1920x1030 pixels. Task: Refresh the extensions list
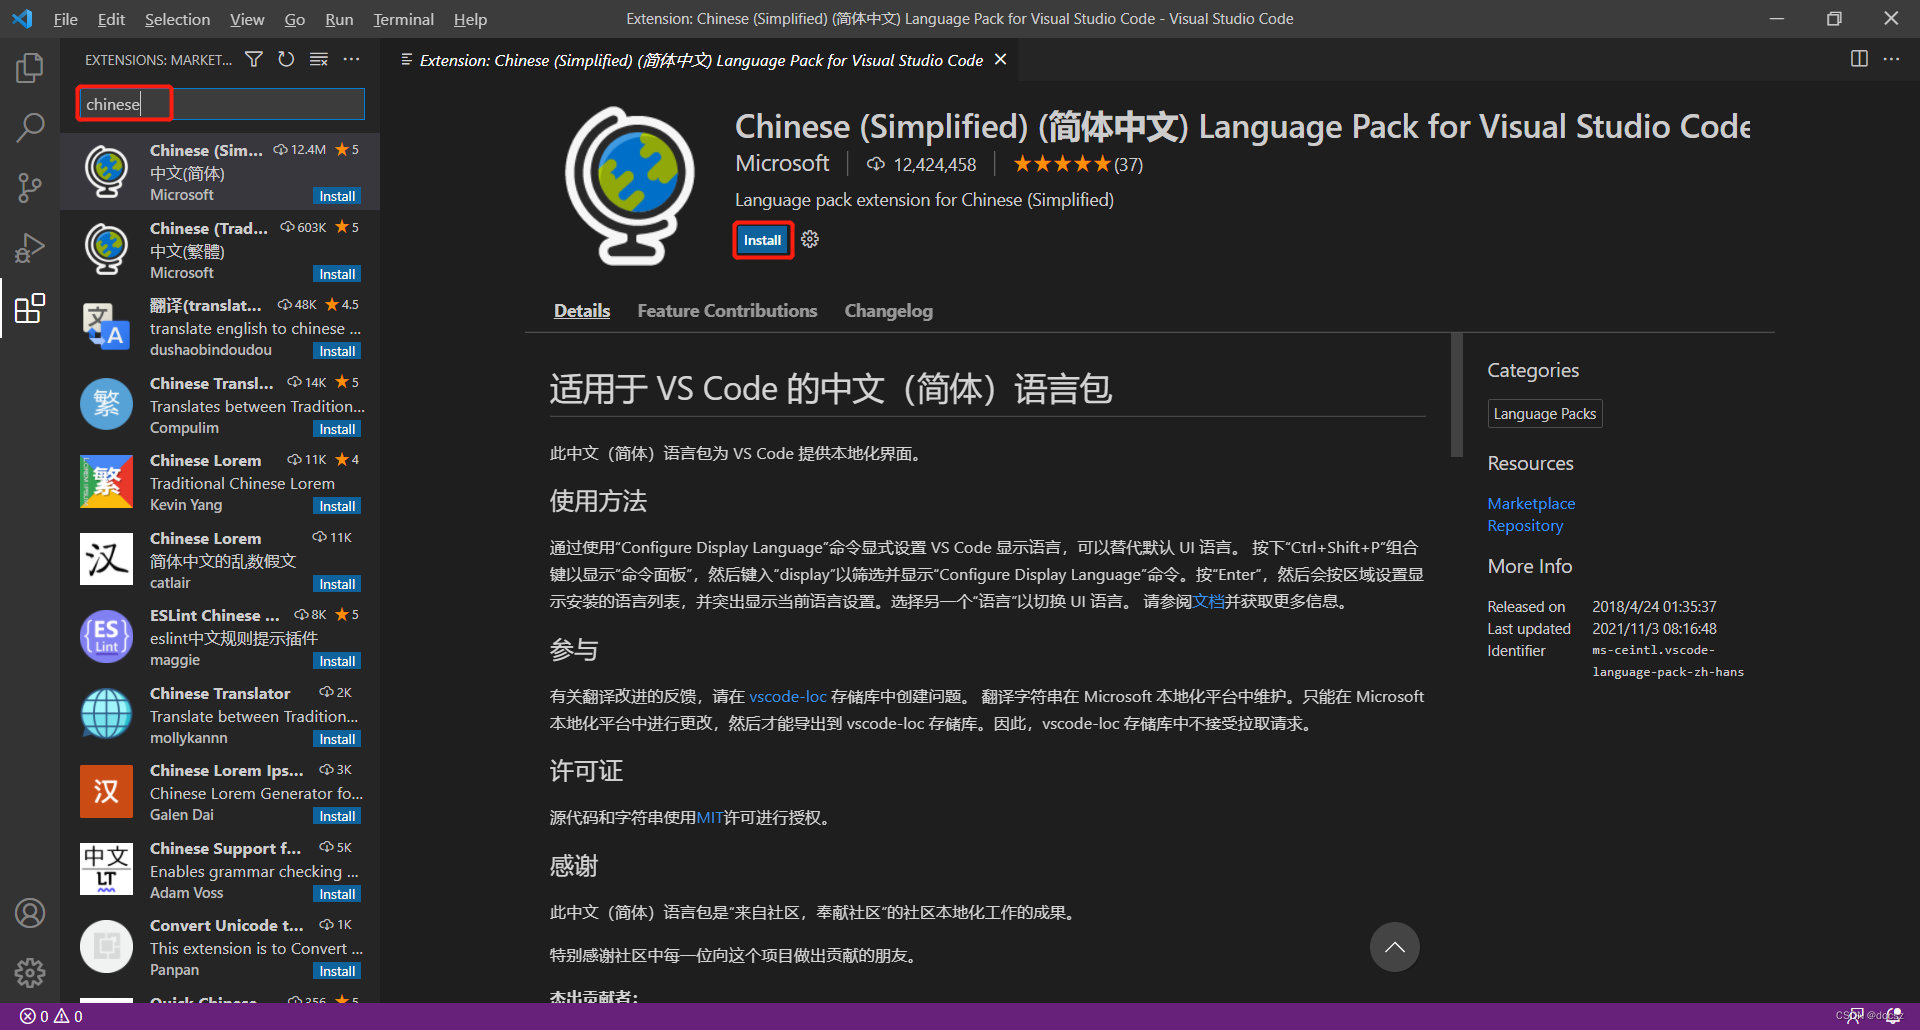[286, 60]
